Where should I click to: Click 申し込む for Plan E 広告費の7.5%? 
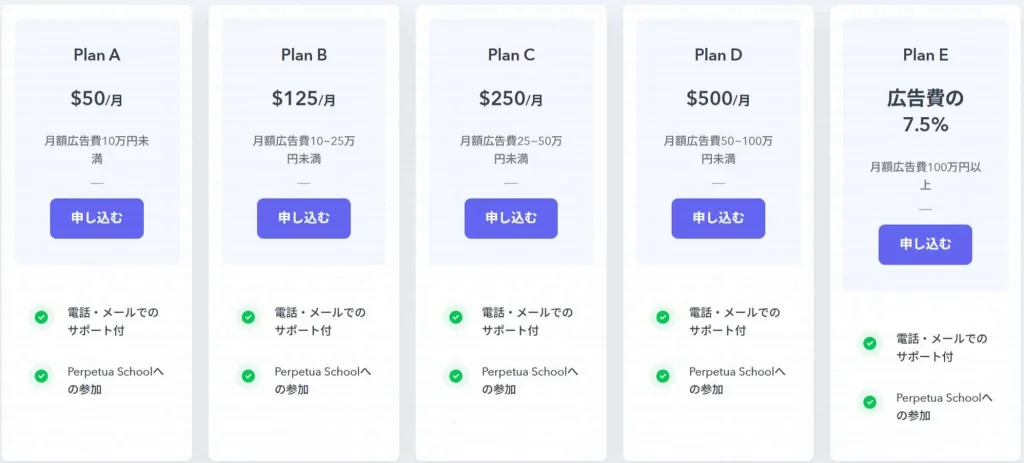pyautogui.click(x=925, y=244)
